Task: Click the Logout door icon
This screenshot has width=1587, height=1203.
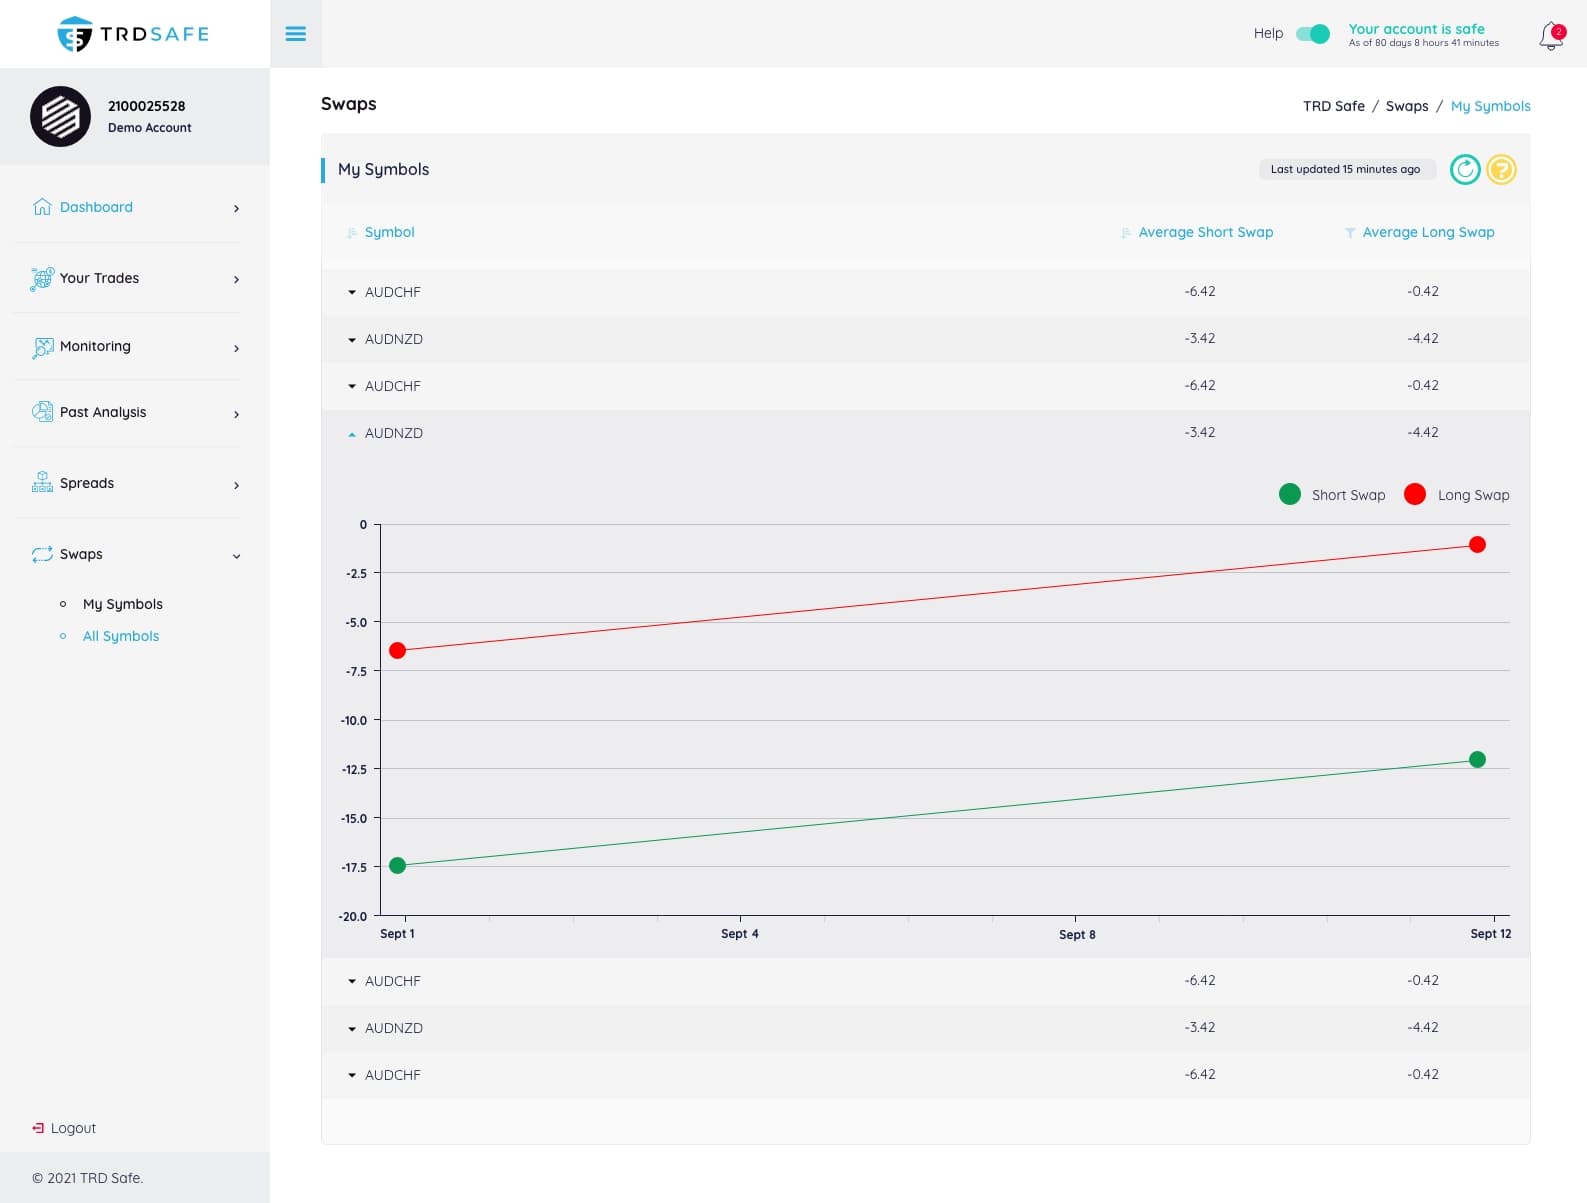Action: tap(38, 1128)
